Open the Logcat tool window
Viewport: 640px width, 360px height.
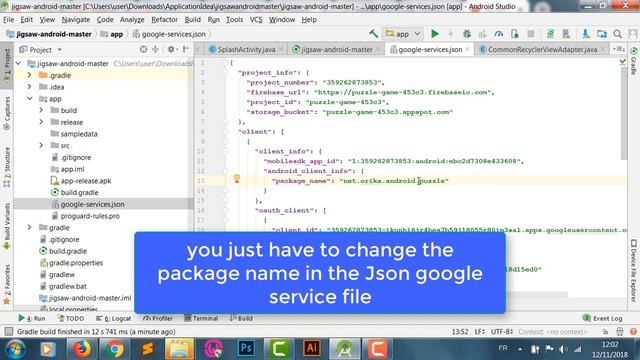pyautogui.click(x=113, y=318)
